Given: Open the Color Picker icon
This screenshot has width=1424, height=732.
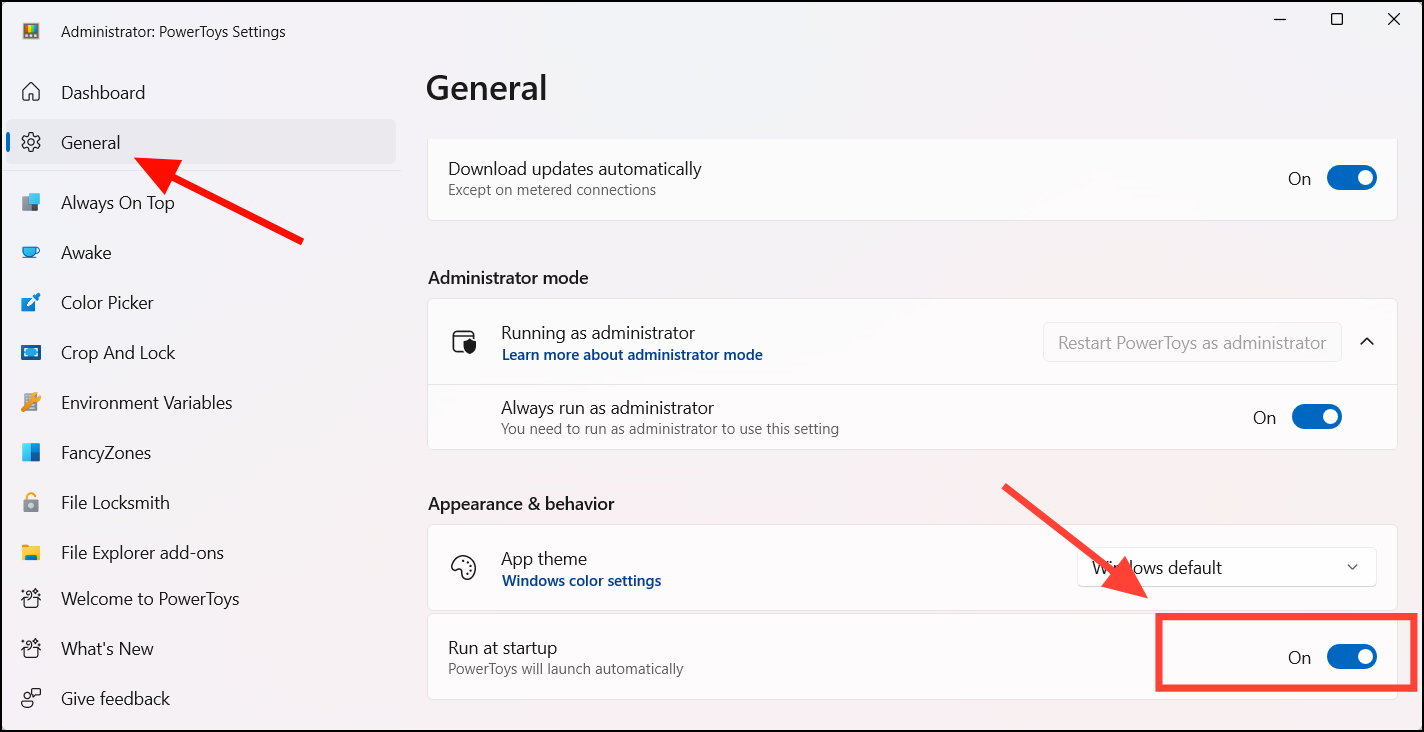Looking at the screenshot, I should (x=31, y=303).
